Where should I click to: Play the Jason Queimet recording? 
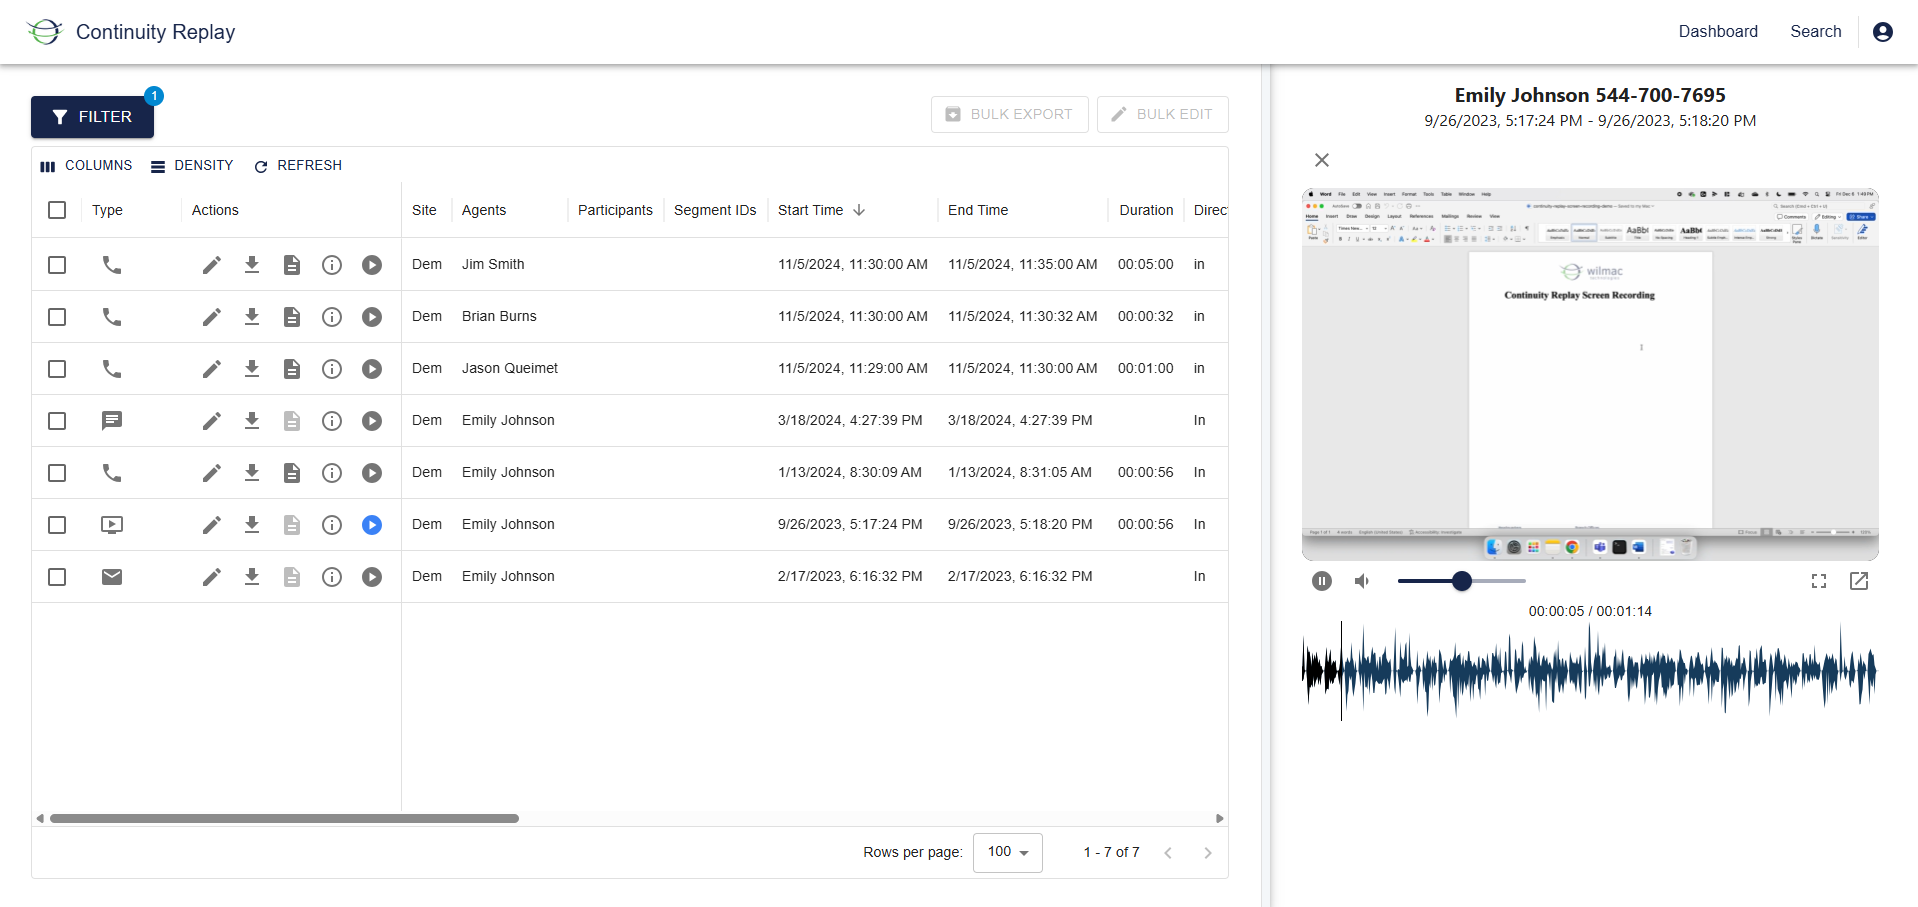(x=372, y=369)
